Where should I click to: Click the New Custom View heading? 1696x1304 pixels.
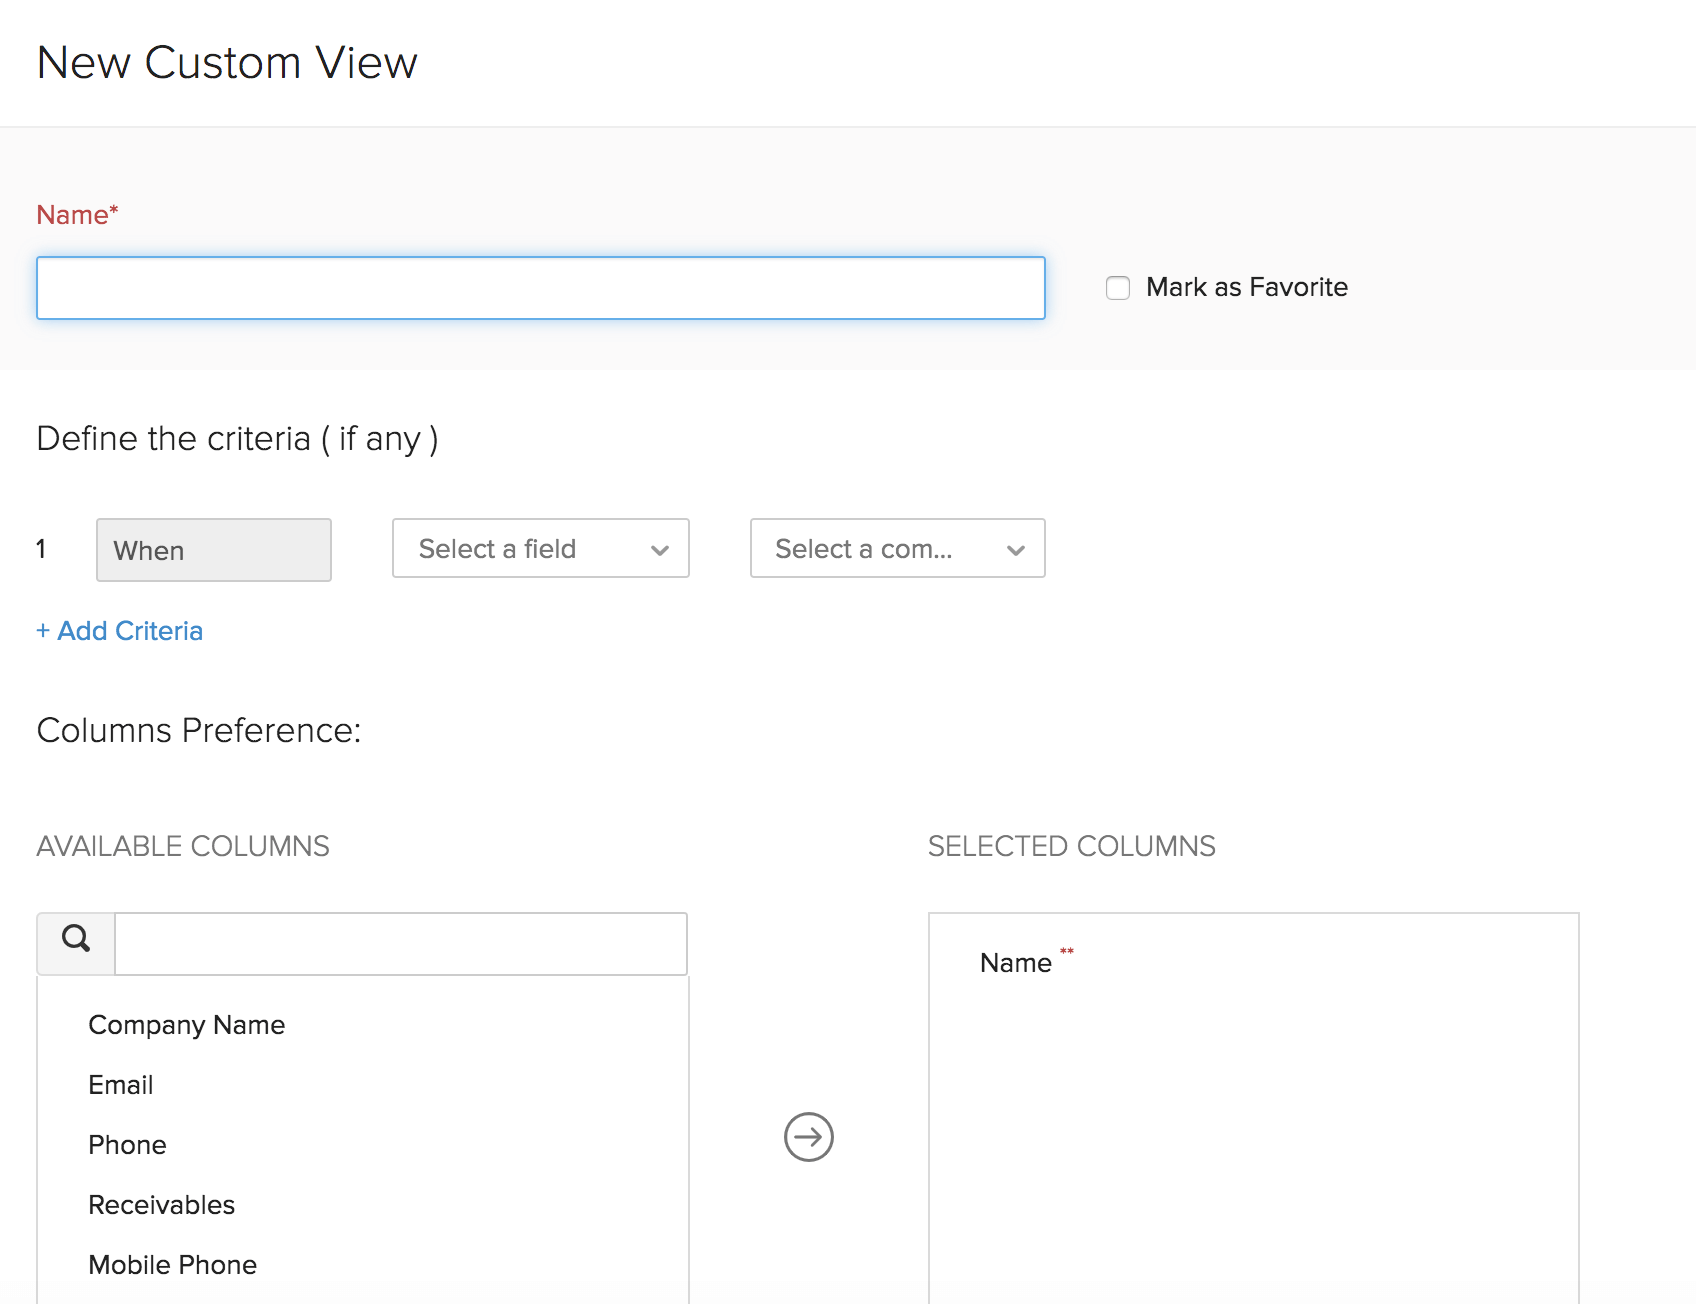click(x=227, y=62)
